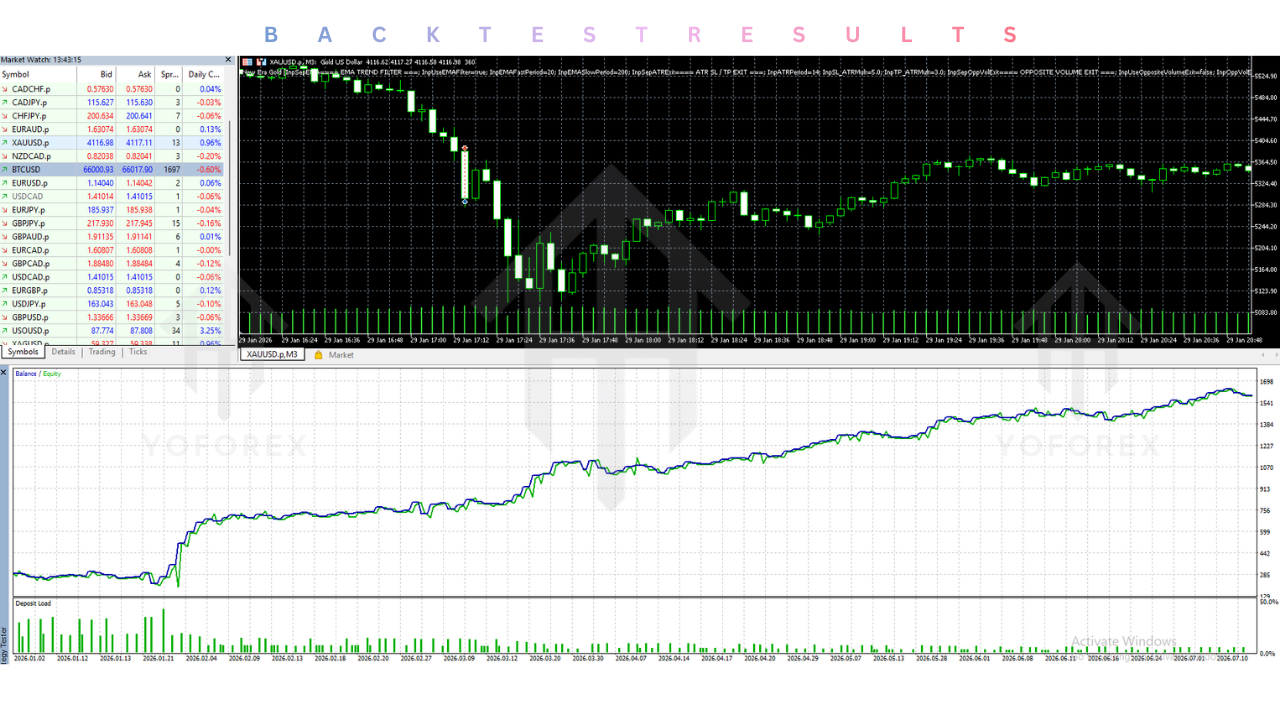Click the Equity legend label
1280x720 pixels.
(51, 374)
